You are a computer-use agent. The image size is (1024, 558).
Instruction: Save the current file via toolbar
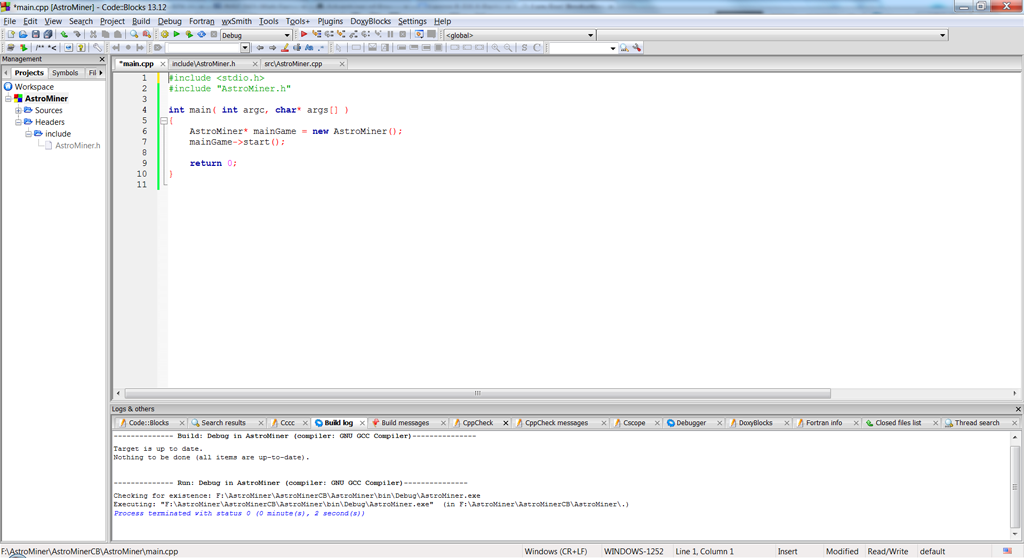35,35
